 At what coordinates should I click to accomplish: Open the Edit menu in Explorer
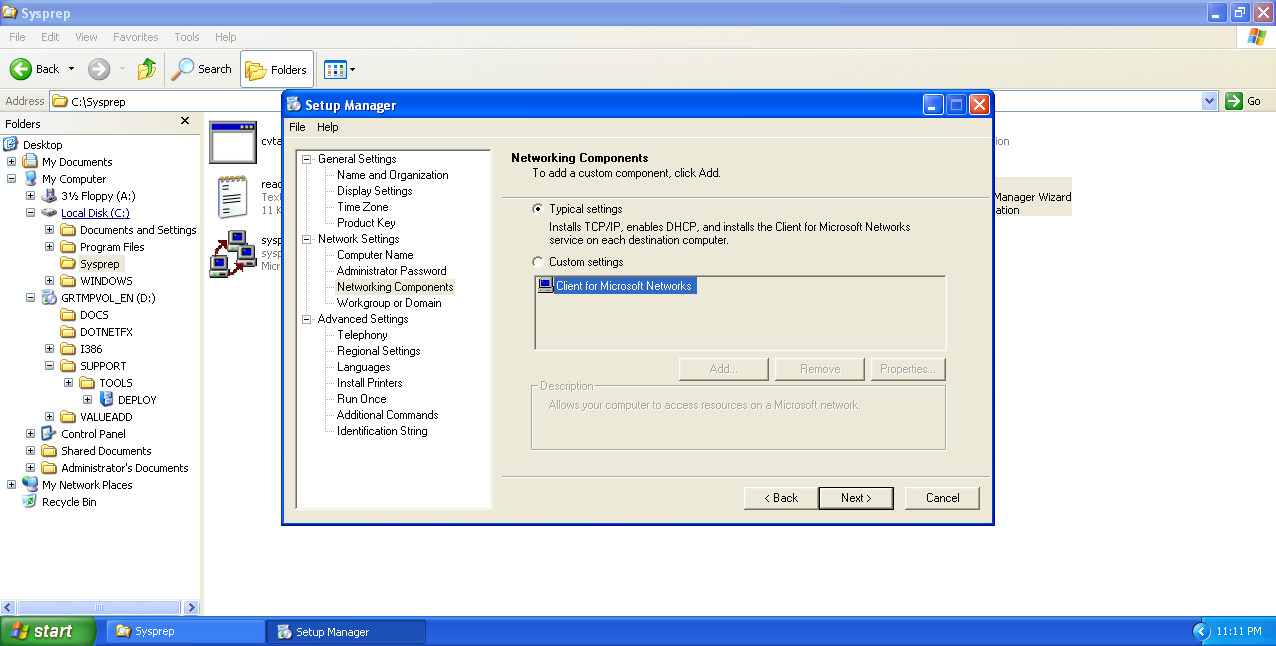click(x=50, y=37)
